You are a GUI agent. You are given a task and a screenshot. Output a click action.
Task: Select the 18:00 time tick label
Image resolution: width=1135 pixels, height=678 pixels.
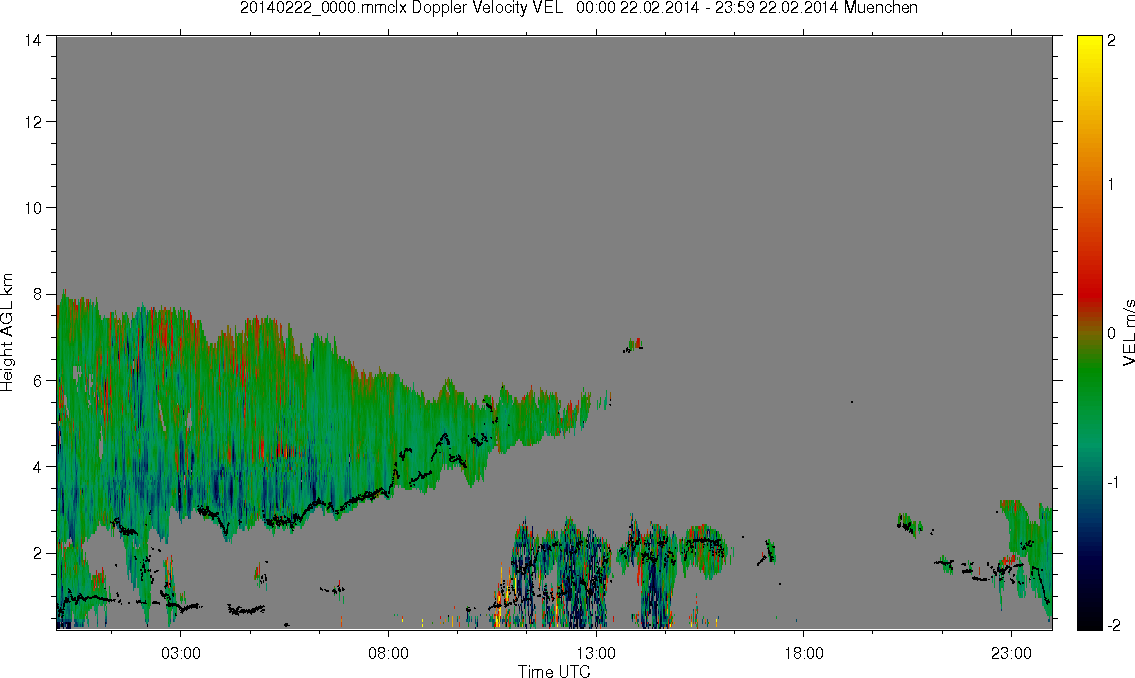[803, 653]
